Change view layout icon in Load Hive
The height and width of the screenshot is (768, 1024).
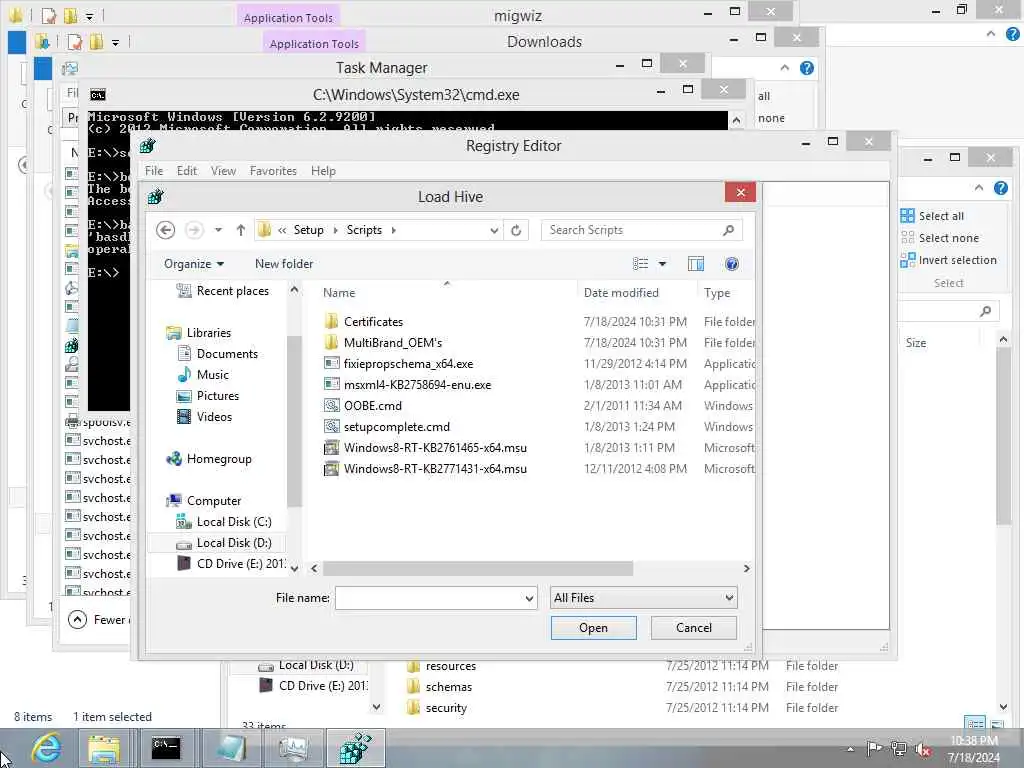click(641, 264)
